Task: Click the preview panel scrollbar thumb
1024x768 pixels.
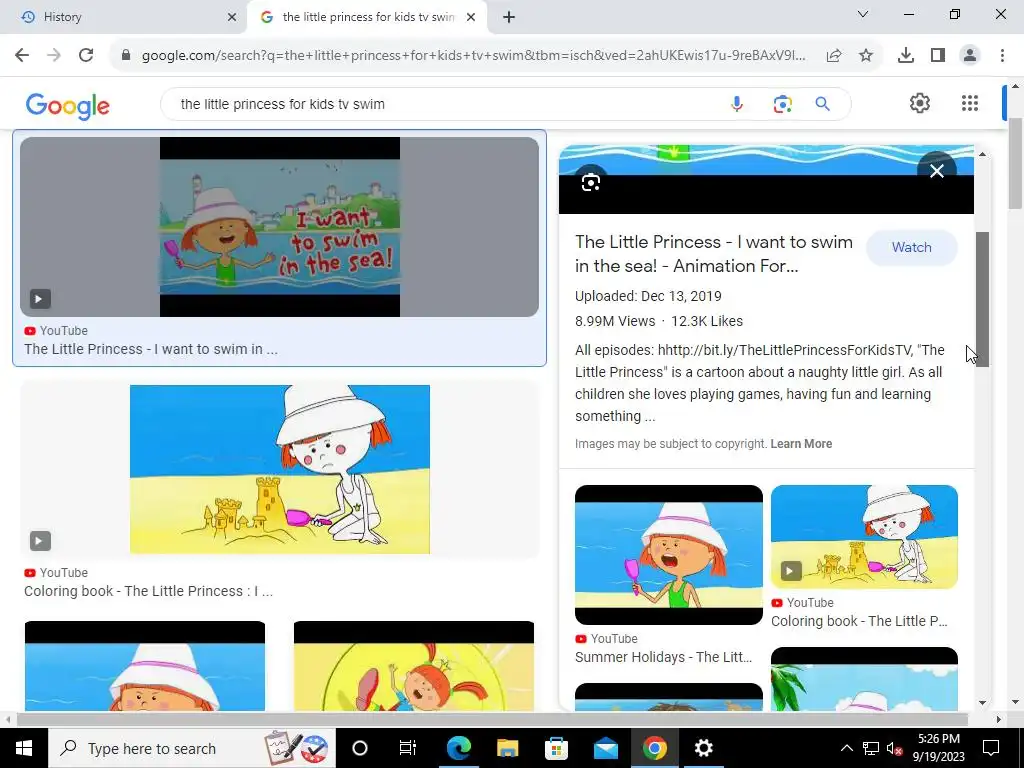Action: (x=982, y=299)
